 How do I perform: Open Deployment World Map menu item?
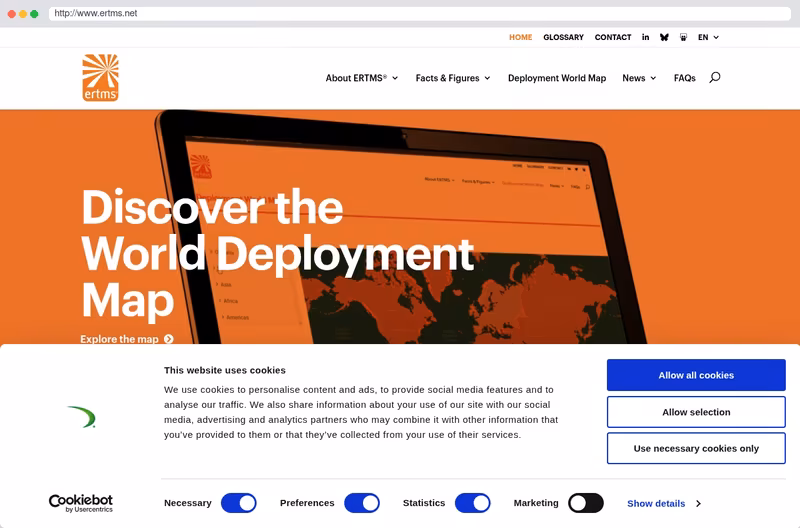(557, 78)
